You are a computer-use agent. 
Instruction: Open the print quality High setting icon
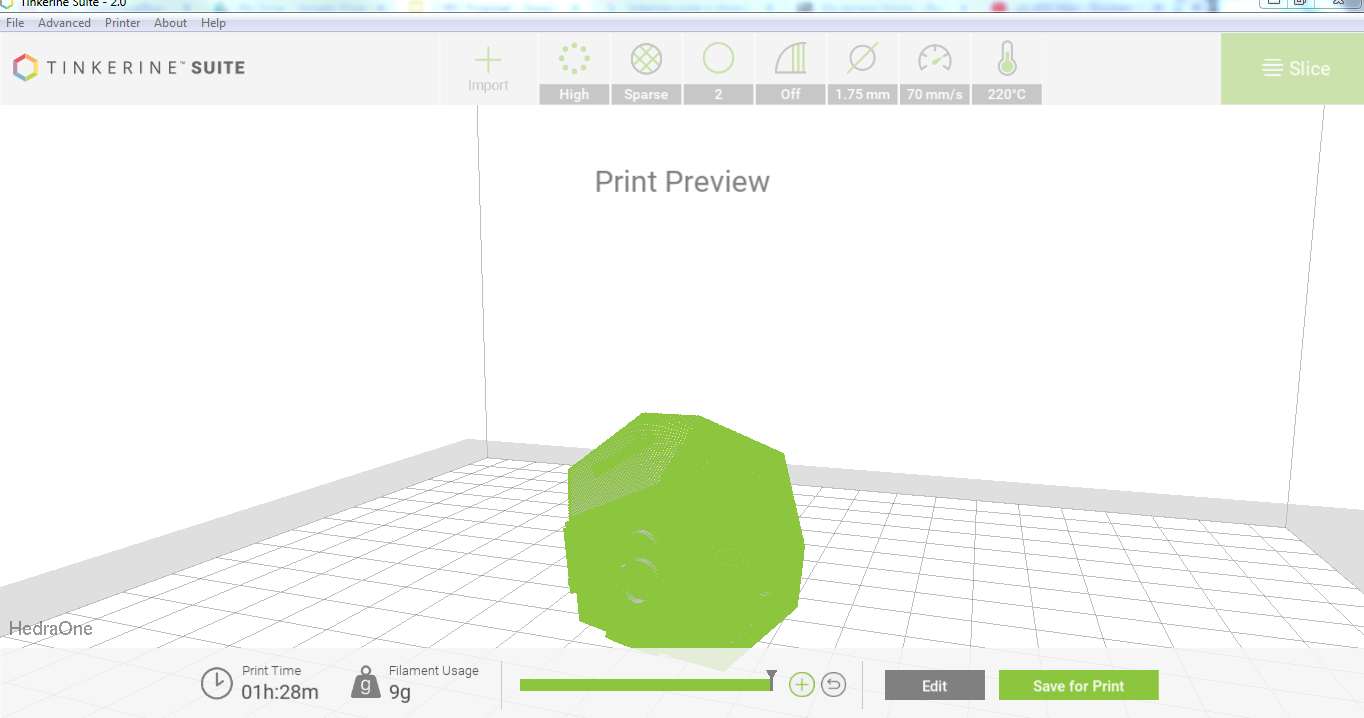pos(574,60)
